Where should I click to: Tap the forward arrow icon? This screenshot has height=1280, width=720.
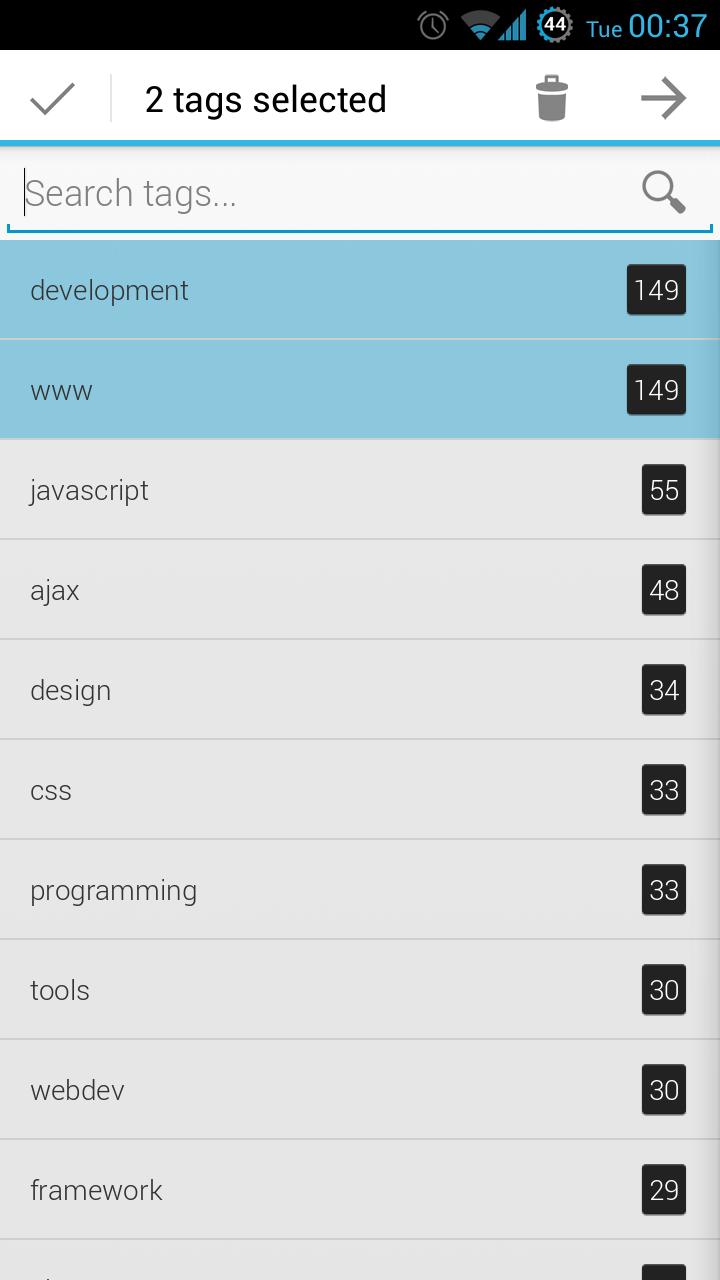click(663, 99)
